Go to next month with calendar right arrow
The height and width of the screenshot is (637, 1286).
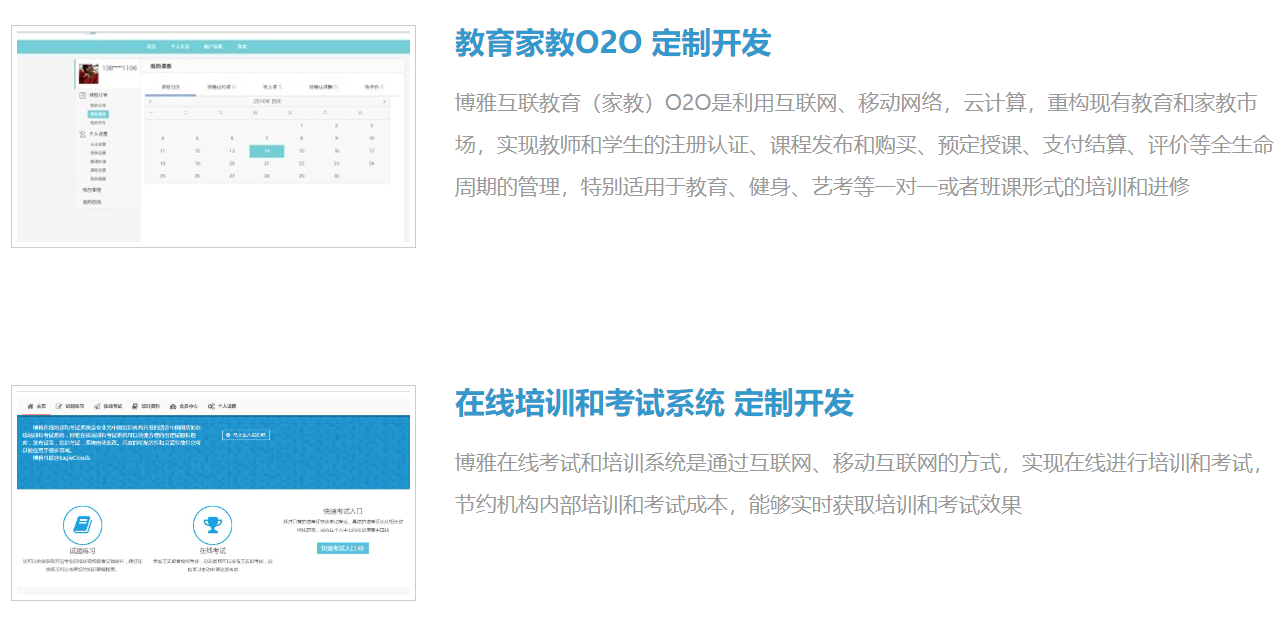click(x=384, y=101)
